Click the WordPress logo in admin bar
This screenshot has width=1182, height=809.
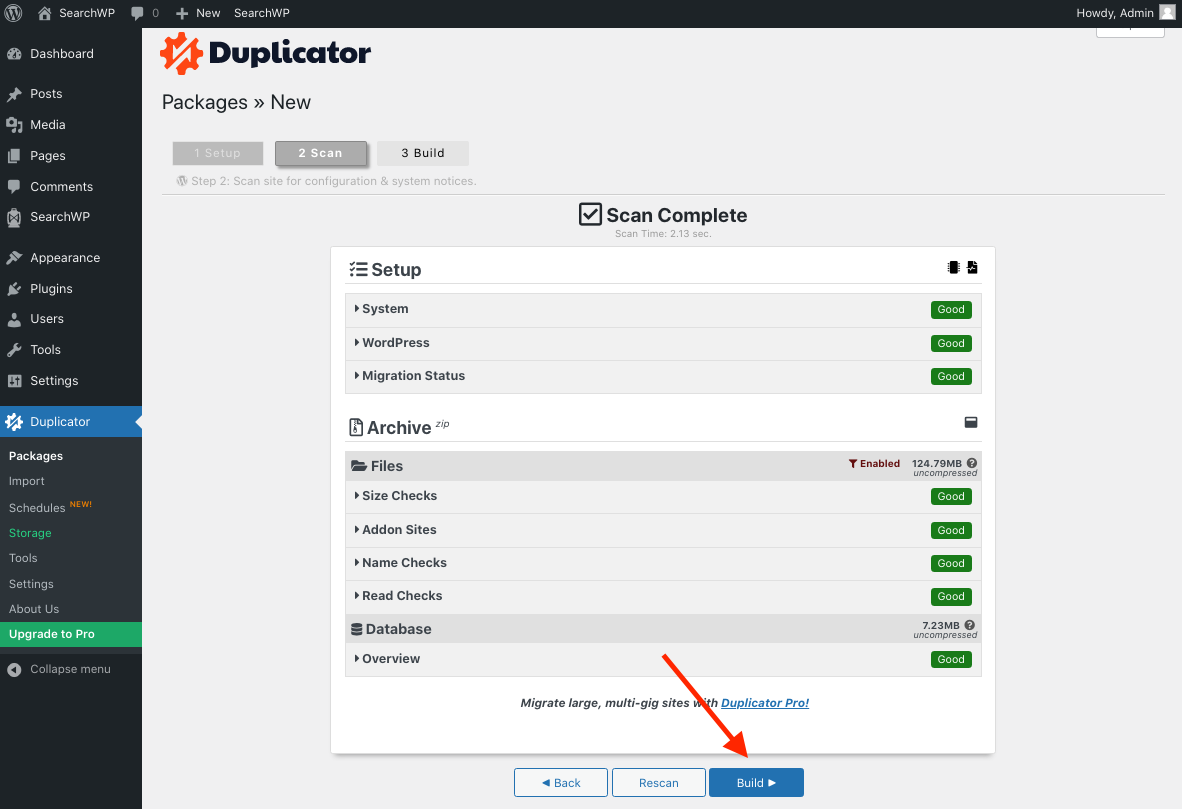point(14,13)
